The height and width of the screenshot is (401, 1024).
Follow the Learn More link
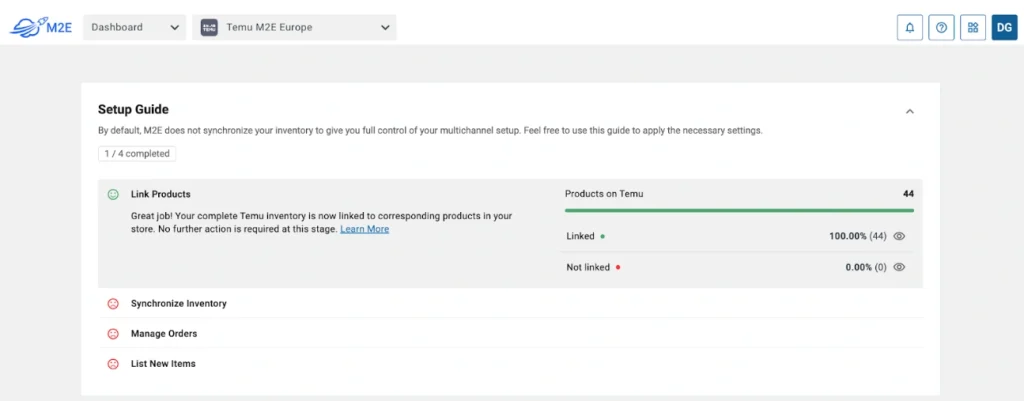pyautogui.click(x=364, y=229)
